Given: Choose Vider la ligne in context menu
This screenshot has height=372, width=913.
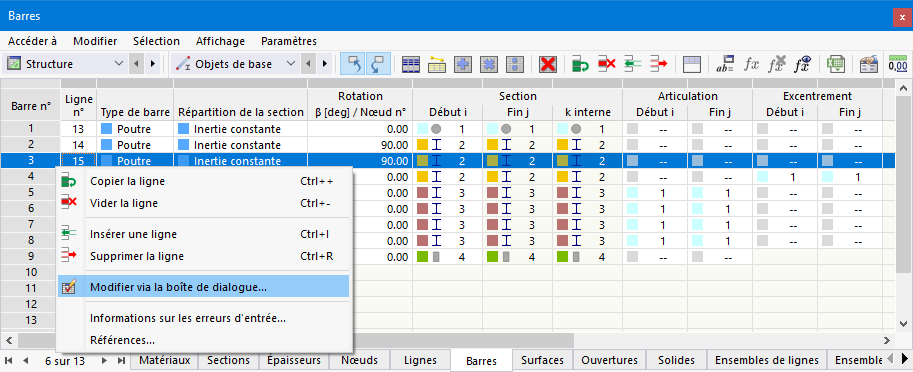Looking at the screenshot, I should tap(204, 203).
